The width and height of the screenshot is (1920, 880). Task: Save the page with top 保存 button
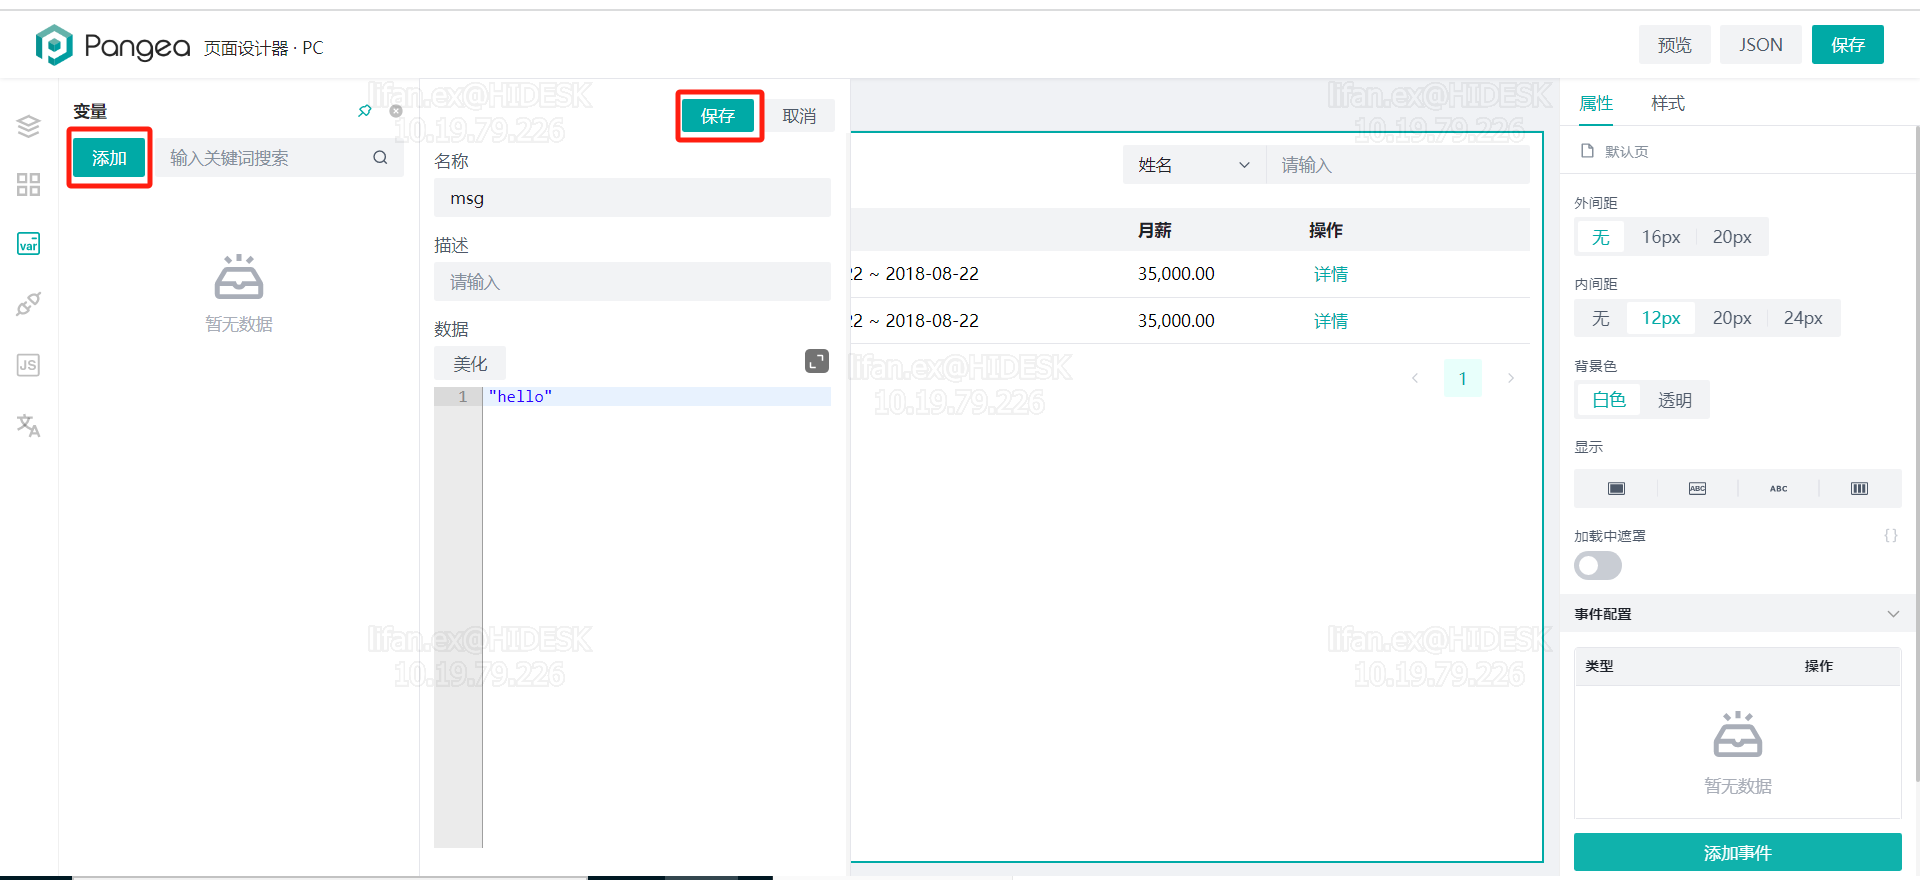(1847, 45)
